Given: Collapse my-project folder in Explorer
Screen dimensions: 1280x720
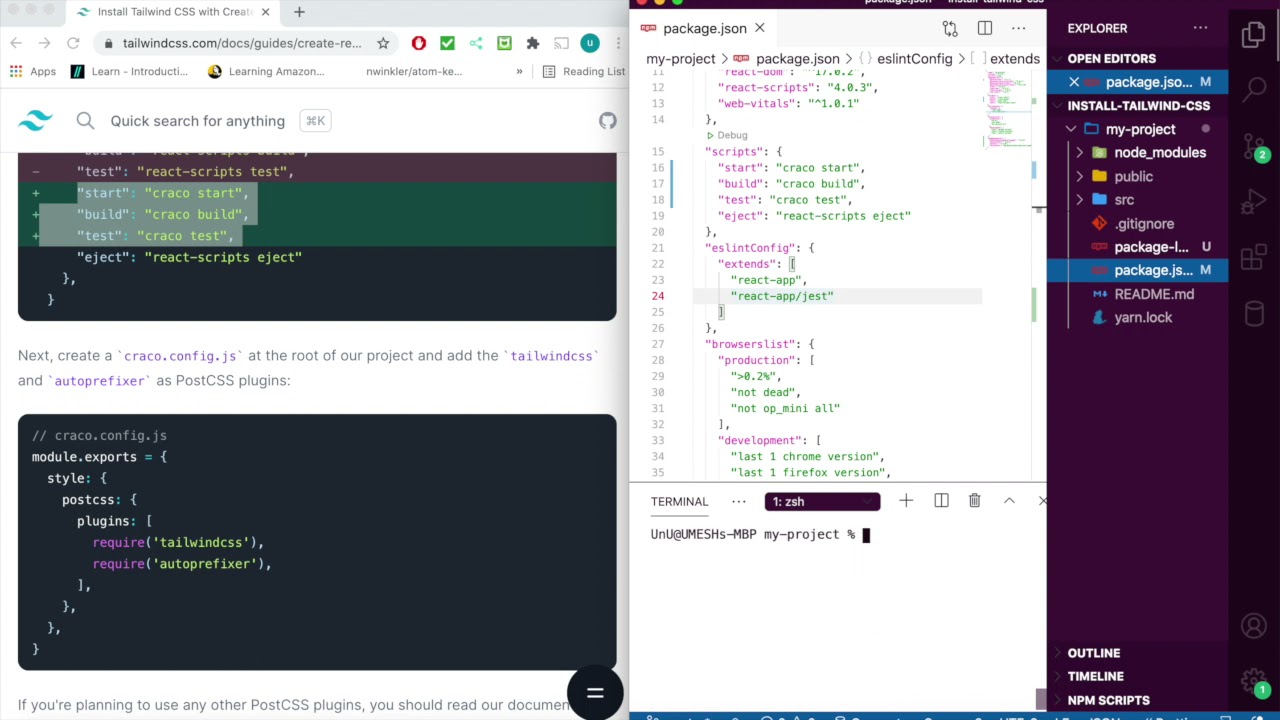Looking at the screenshot, I should click(1071, 129).
